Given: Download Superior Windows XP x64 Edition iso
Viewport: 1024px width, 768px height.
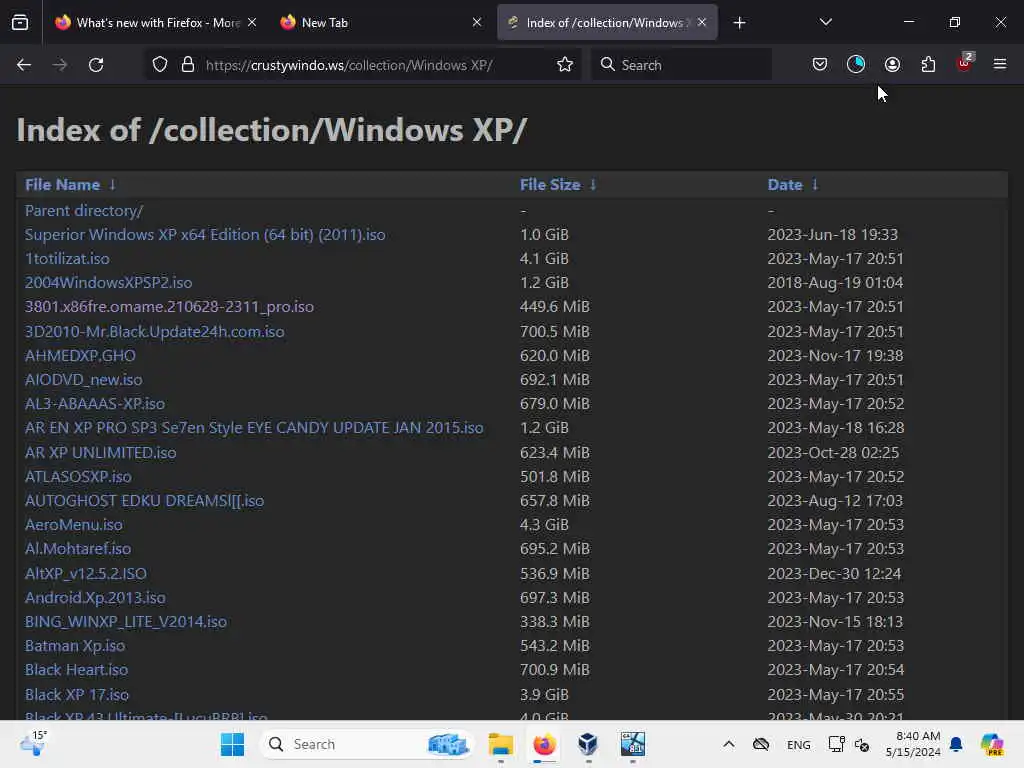Looking at the screenshot, I should pyautogui.click(x=205, y=234).
